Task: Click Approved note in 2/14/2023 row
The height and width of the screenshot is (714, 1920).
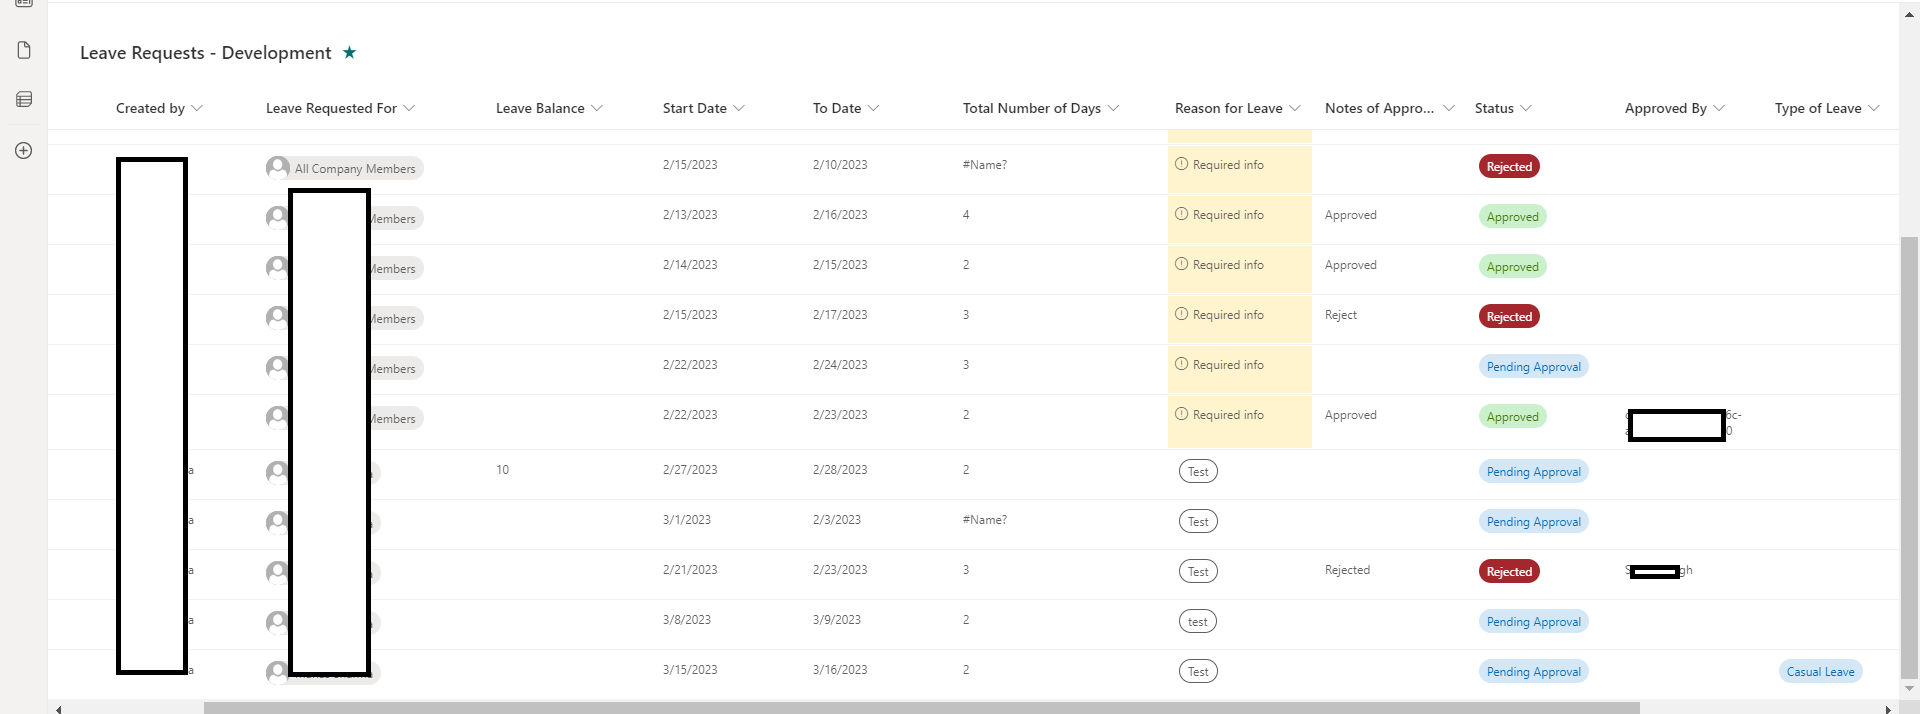Action: click(x=1351, y=265)
